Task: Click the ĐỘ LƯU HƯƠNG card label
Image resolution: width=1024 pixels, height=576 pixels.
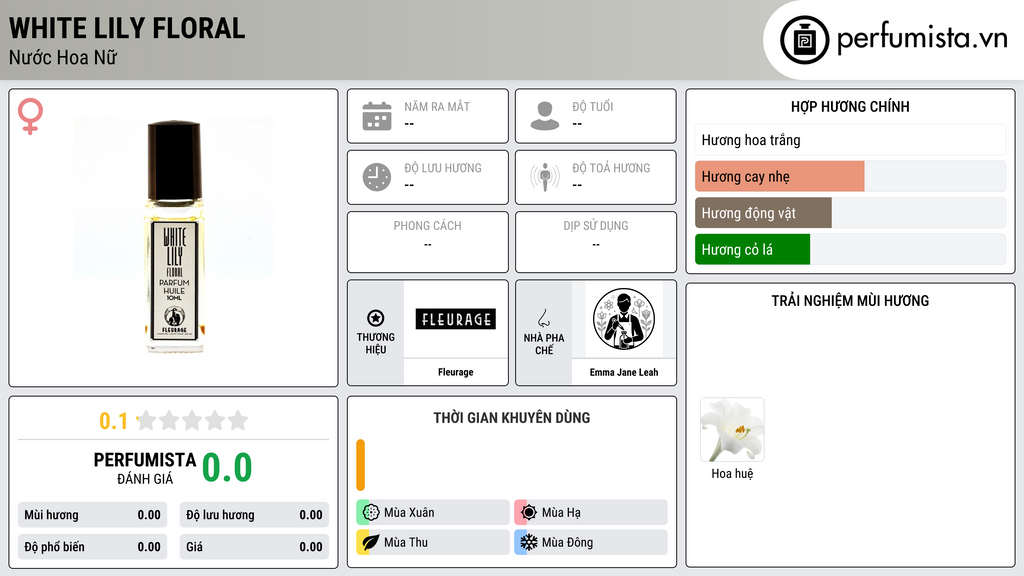Action: 443,168
